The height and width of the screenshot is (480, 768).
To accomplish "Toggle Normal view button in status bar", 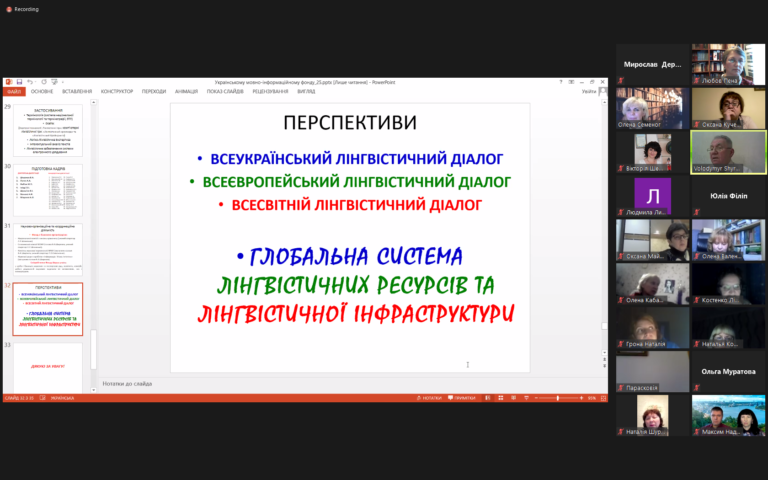I will point(488,398).
